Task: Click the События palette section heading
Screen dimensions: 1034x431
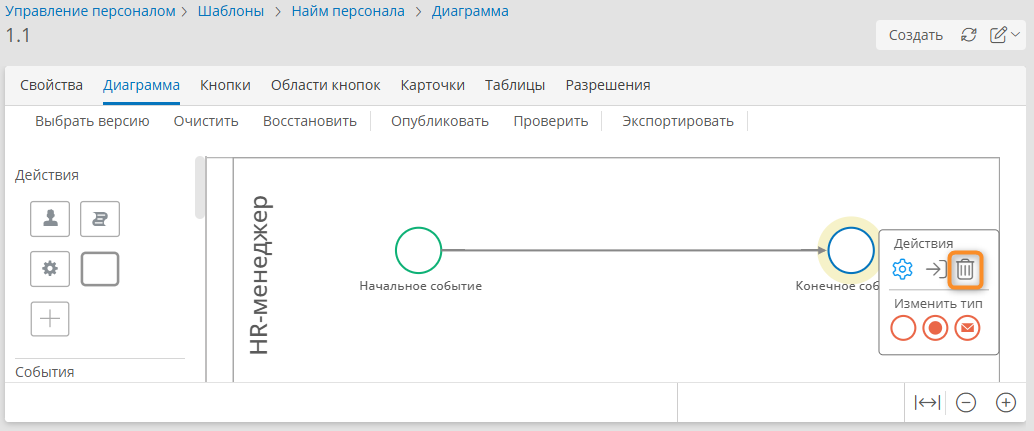Action: click(x=44, y=372)
